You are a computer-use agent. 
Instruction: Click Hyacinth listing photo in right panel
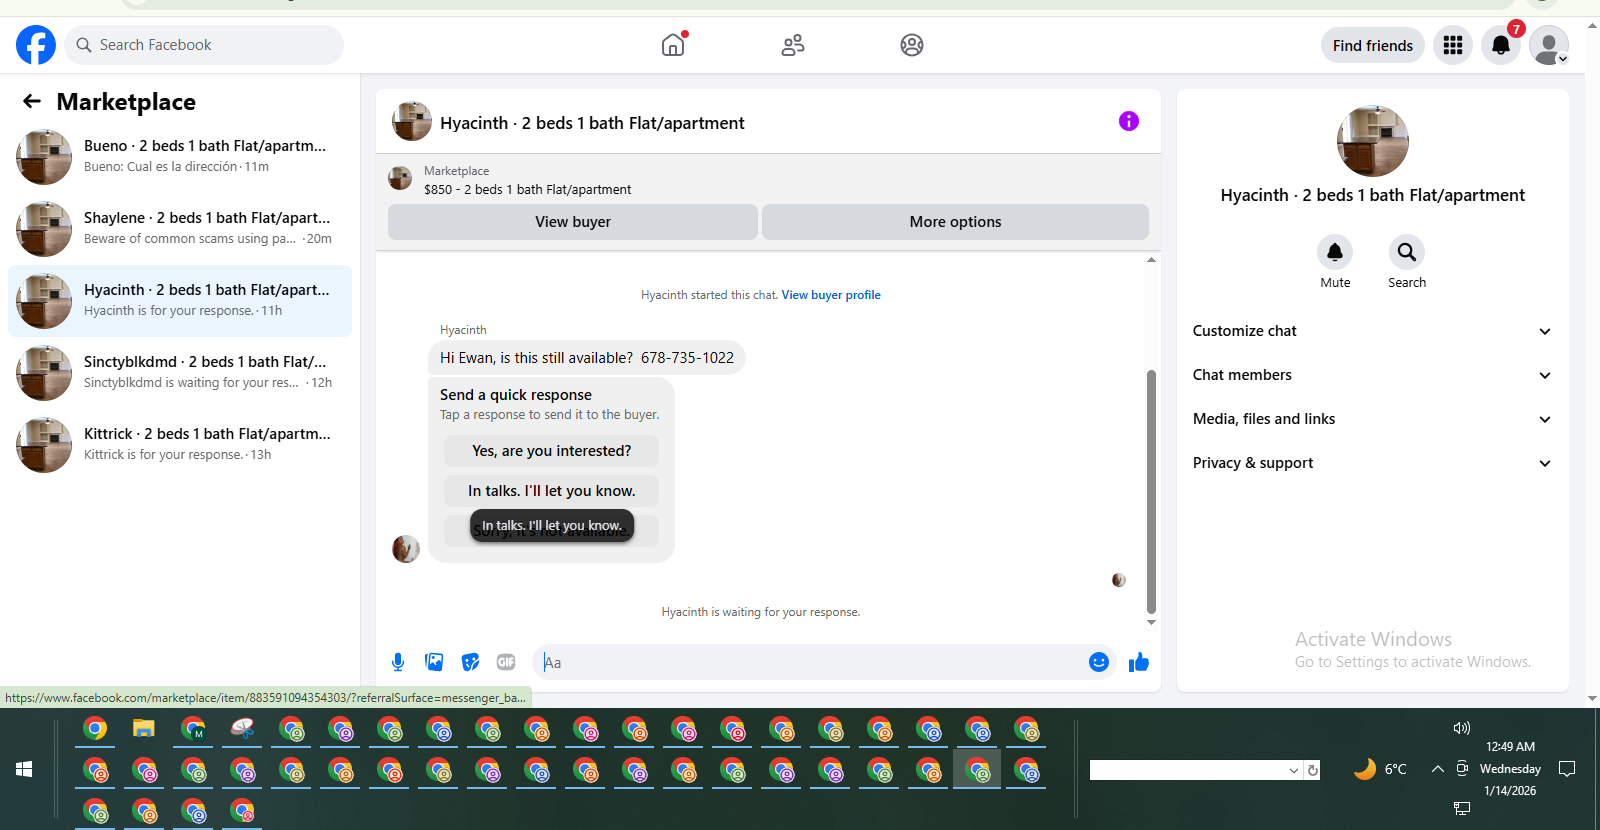point(1373,141)
